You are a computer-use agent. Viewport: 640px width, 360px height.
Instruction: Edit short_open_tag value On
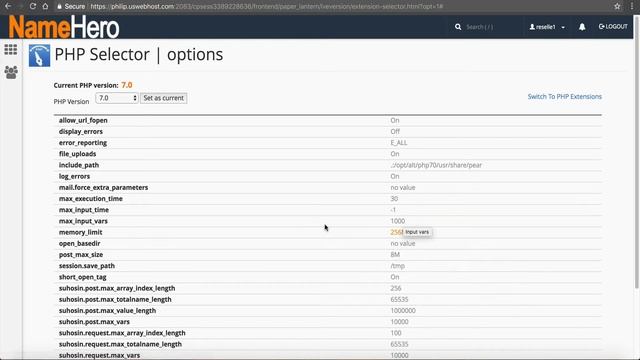coord(395,277)
